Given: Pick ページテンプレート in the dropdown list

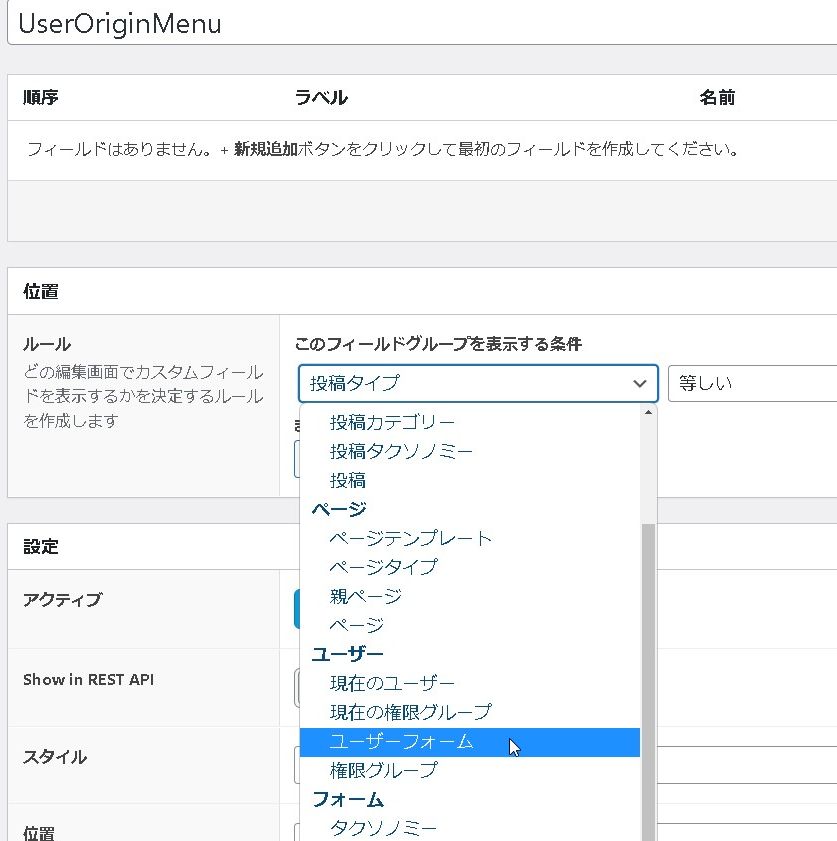Looking at the screenshot, I should 411,538.
